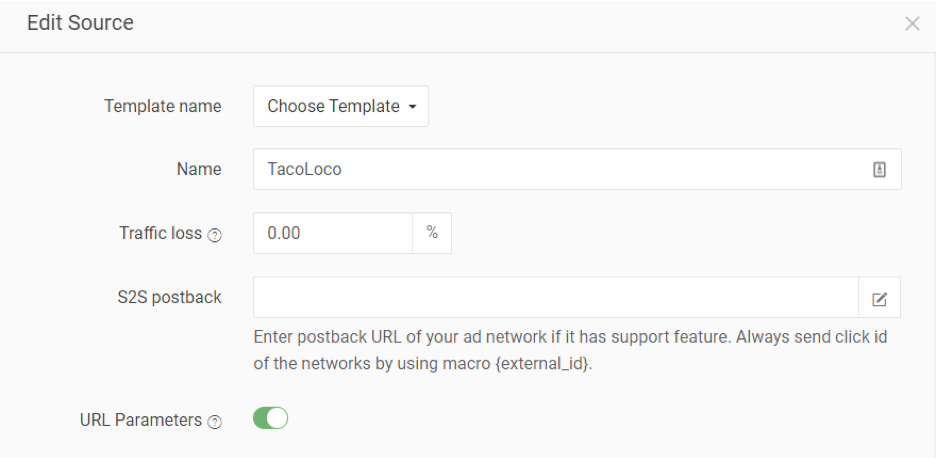Click the Edit Source dialog title
Image resolution: width=936 pixels, height=458 pixels.
[x=80, y=23]
